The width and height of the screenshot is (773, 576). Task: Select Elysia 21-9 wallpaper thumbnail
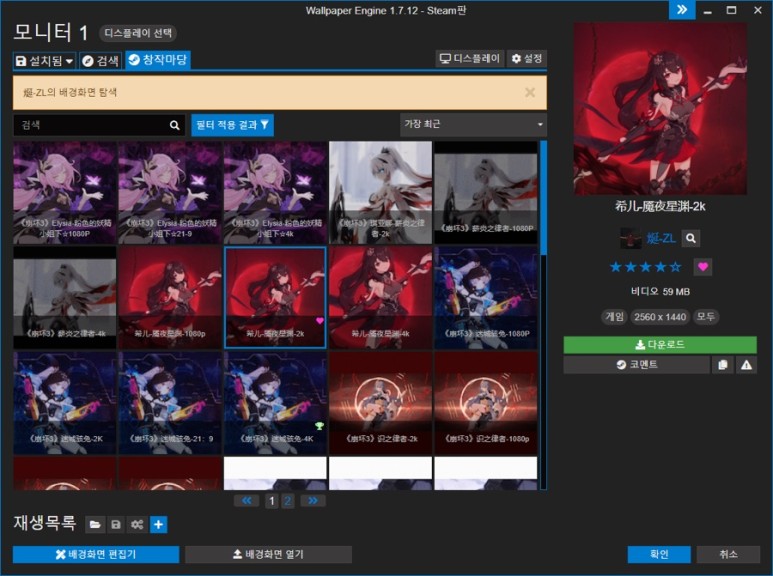pos(170,193)
